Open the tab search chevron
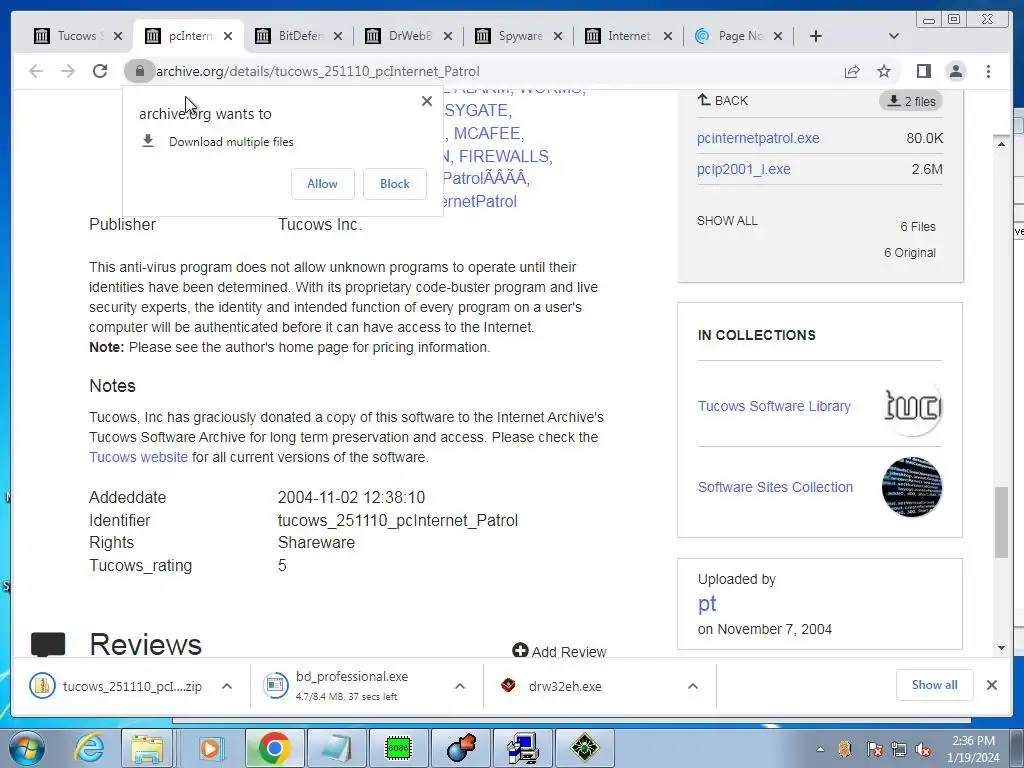Image resolution: width=1024 pixels, height=768 pixels. tap(894, 36)
